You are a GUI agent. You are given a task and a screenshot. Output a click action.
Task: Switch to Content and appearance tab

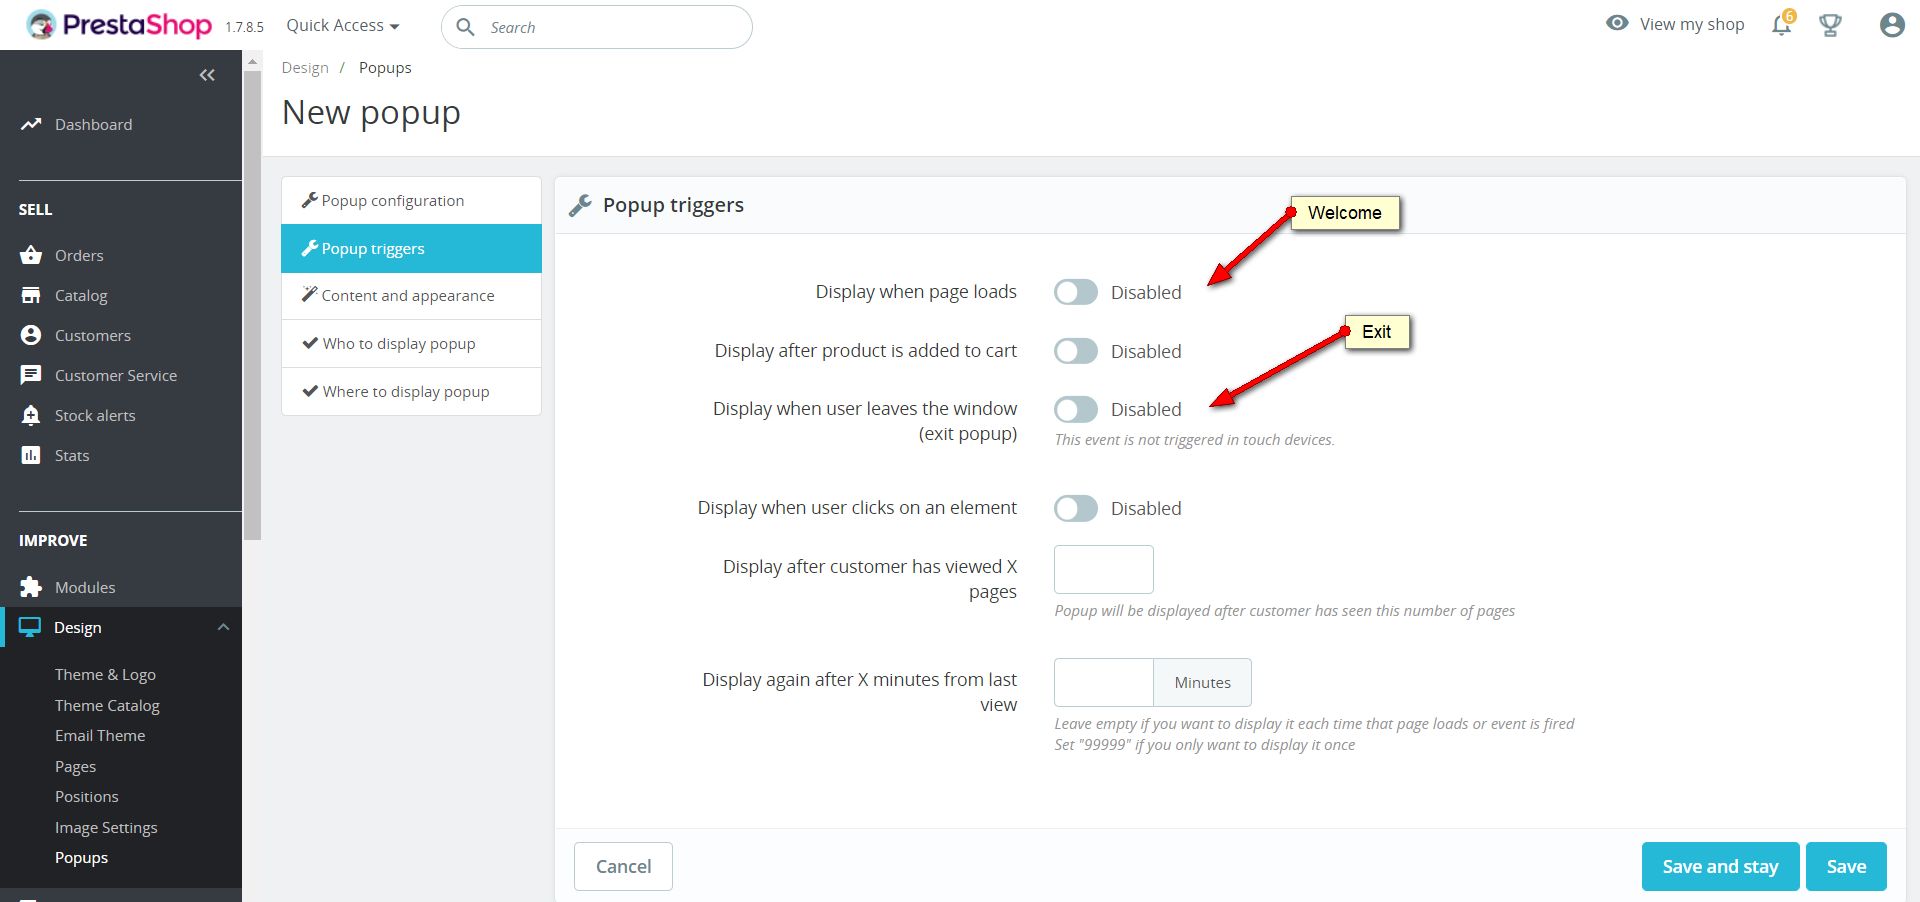408,296
